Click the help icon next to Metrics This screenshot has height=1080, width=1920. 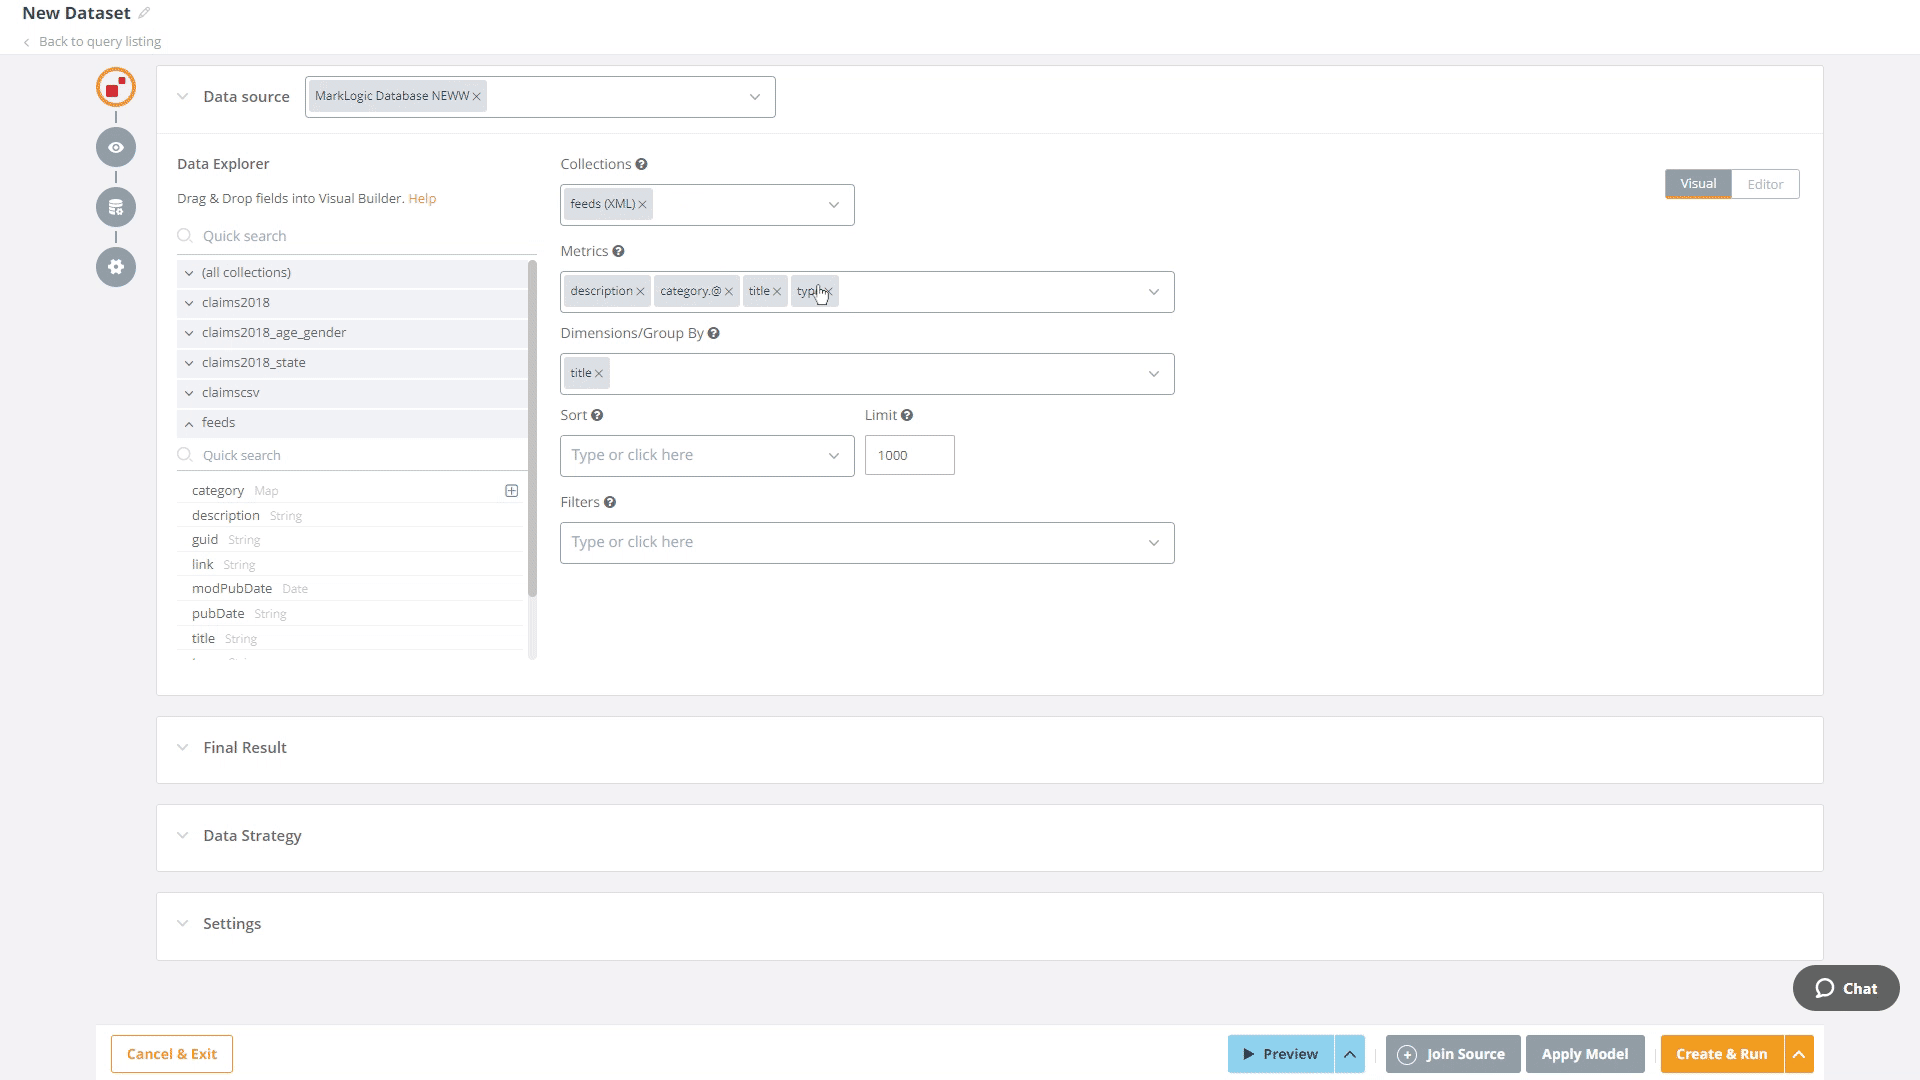pyautogui.click(x=618, y=251)
